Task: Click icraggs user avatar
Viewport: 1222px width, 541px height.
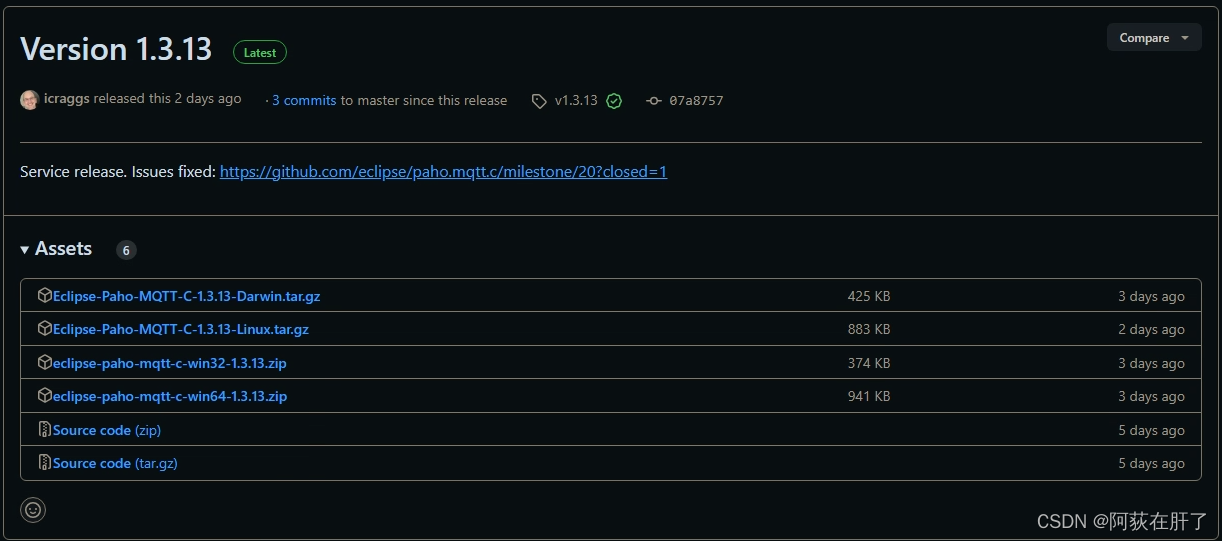Action: (29, 100)
